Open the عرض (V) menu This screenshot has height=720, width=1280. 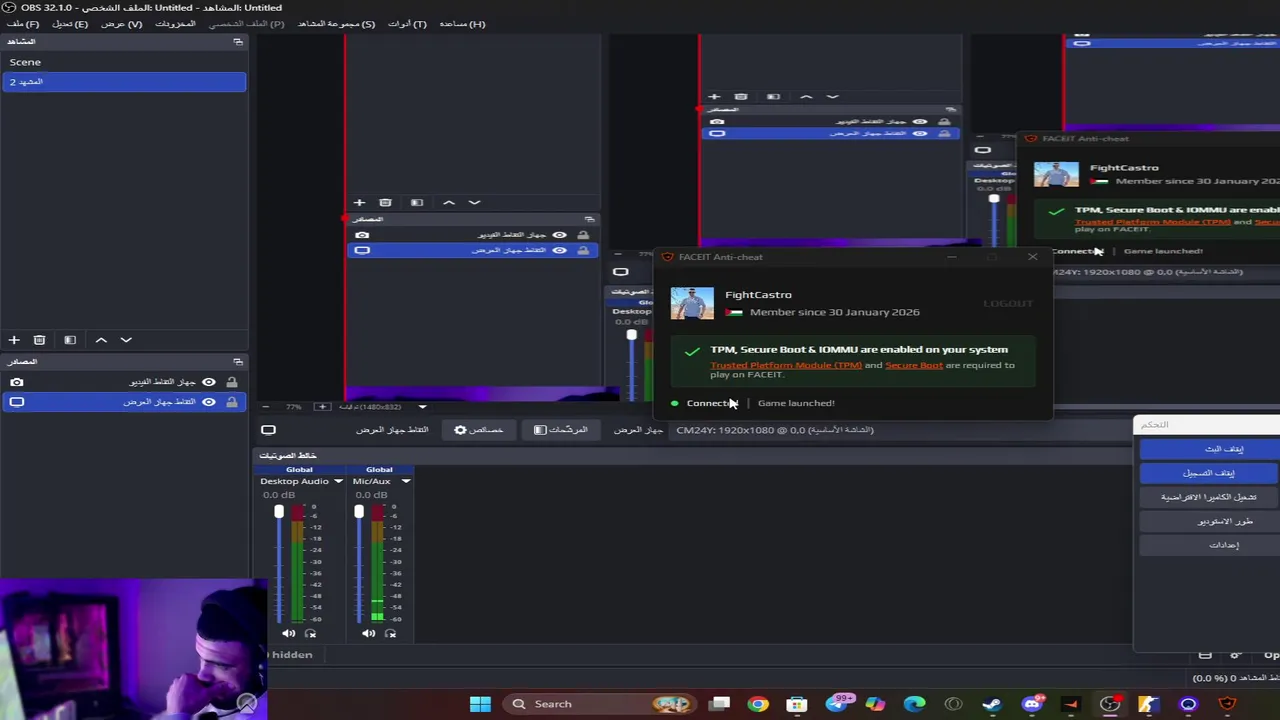point(121,24)
